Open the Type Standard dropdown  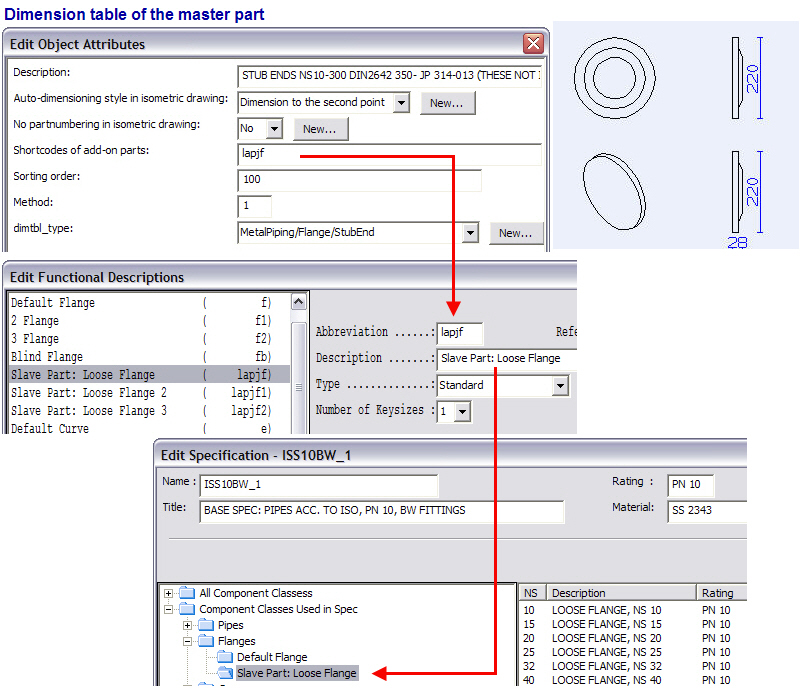[560, 386]
